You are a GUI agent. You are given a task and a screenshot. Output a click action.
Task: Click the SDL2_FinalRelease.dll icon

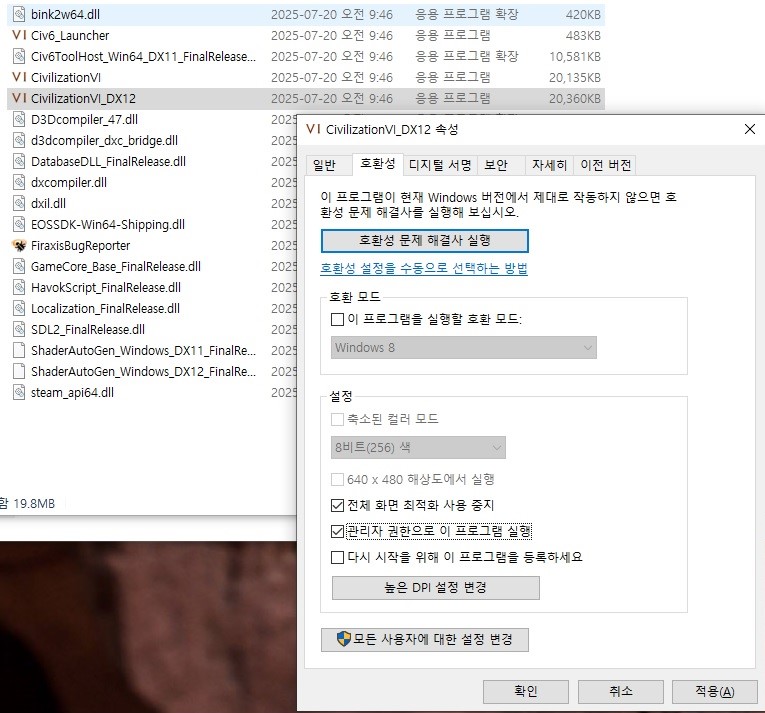pos(19,329)
